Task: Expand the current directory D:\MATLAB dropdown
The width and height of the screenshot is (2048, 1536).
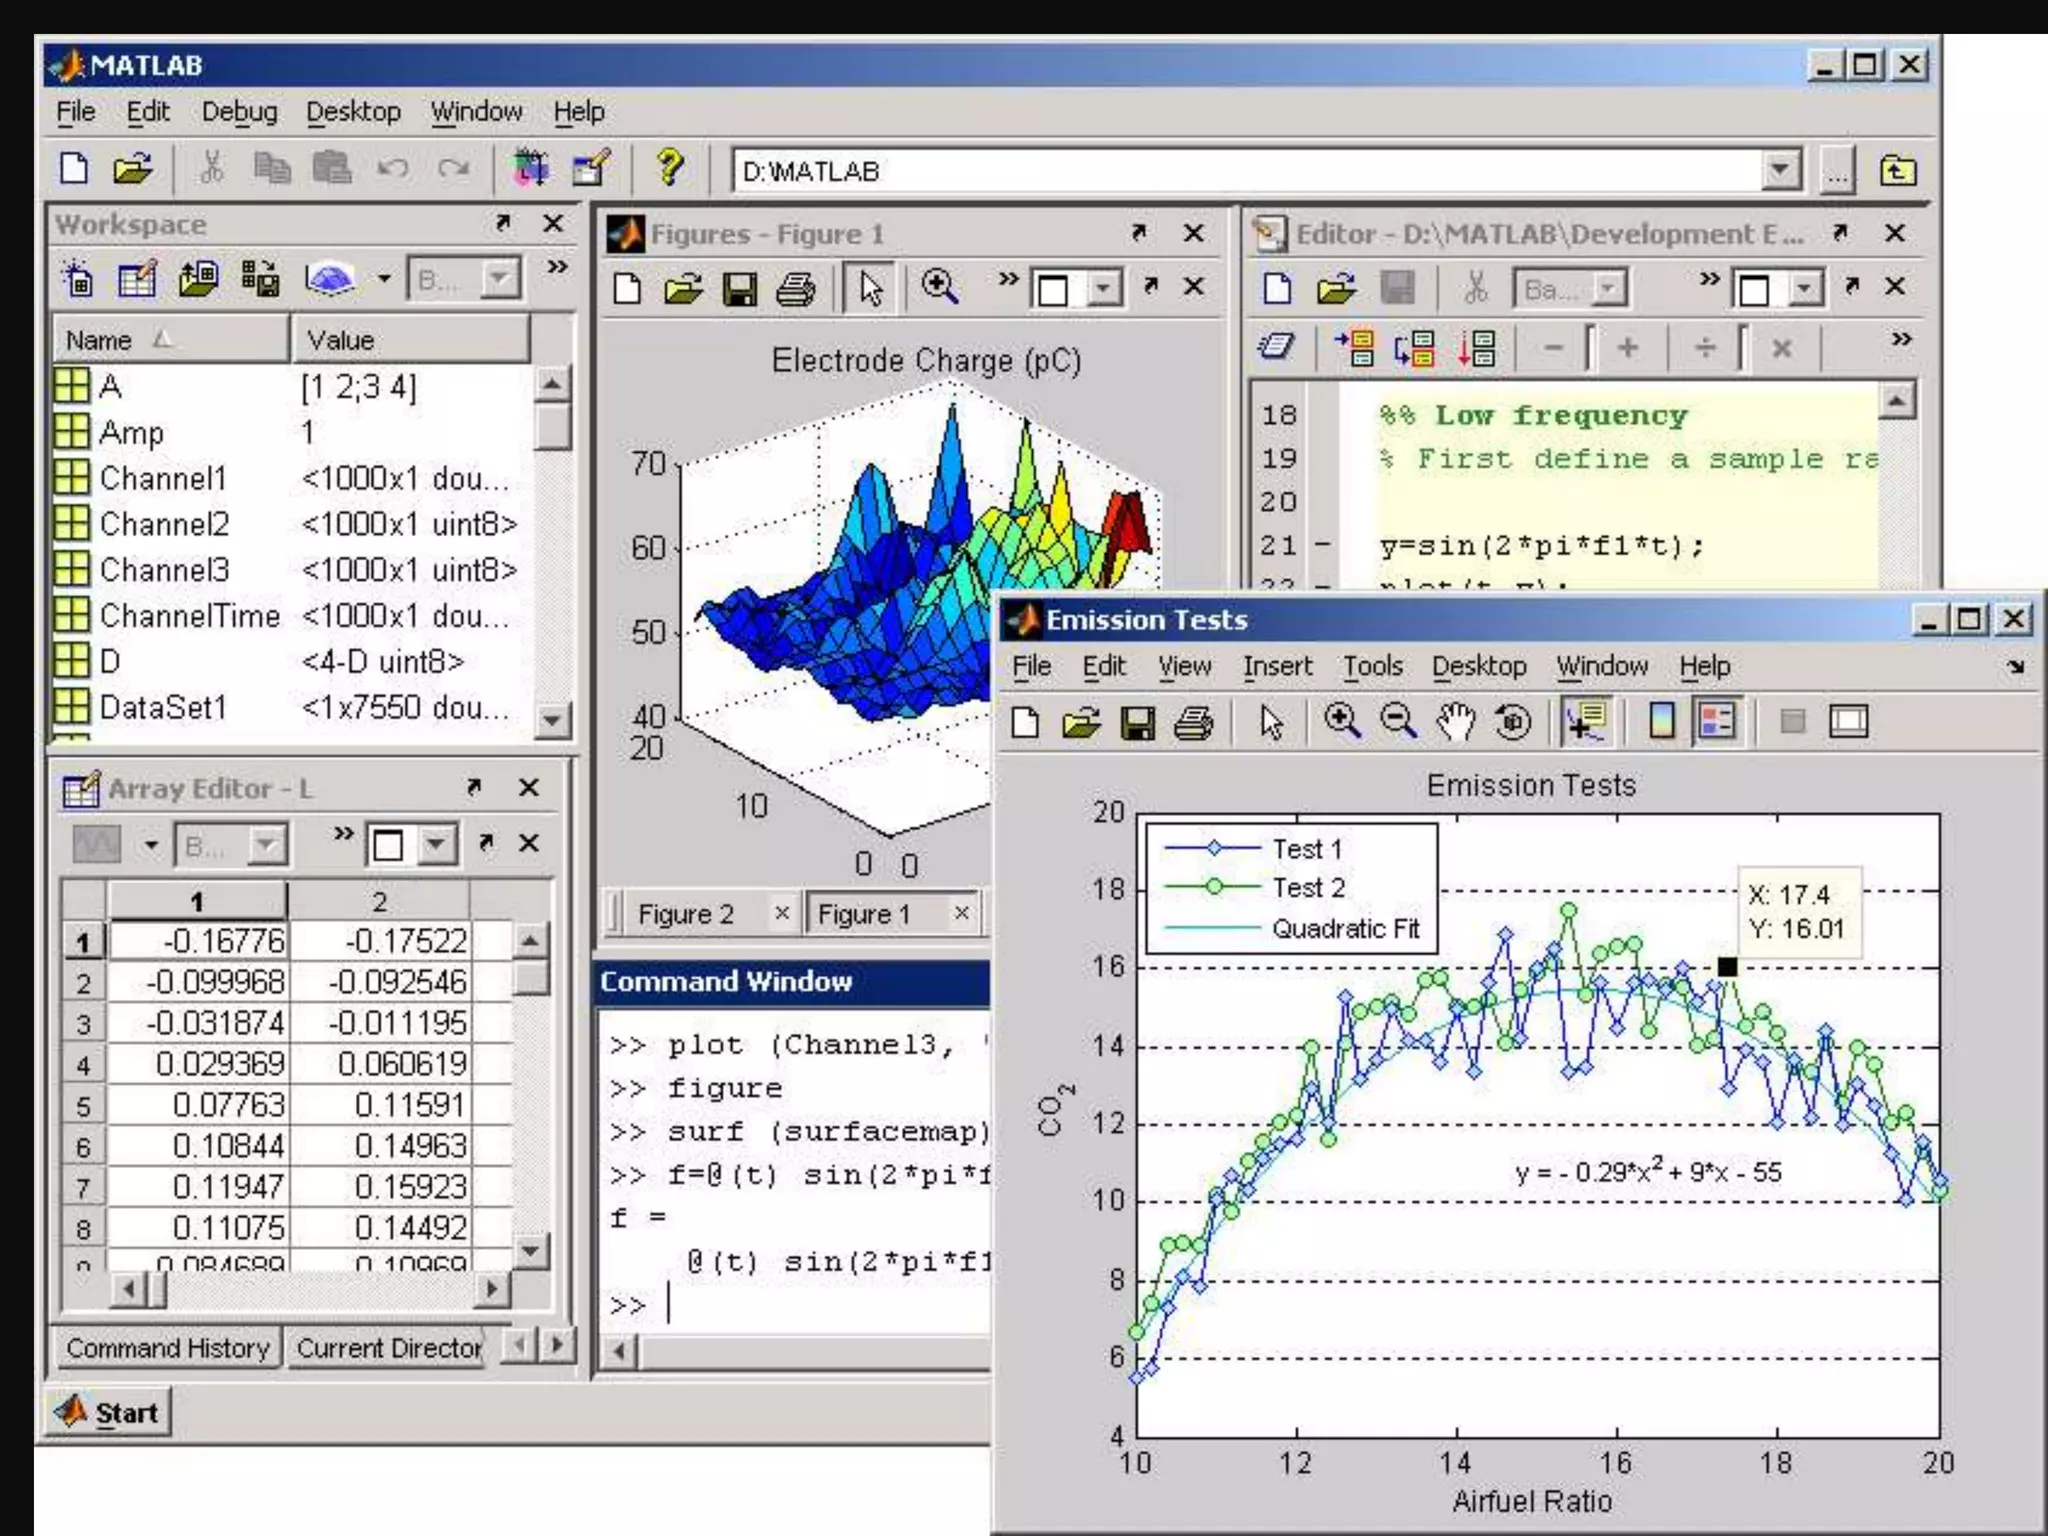Action: click(x=1780, y=170)
